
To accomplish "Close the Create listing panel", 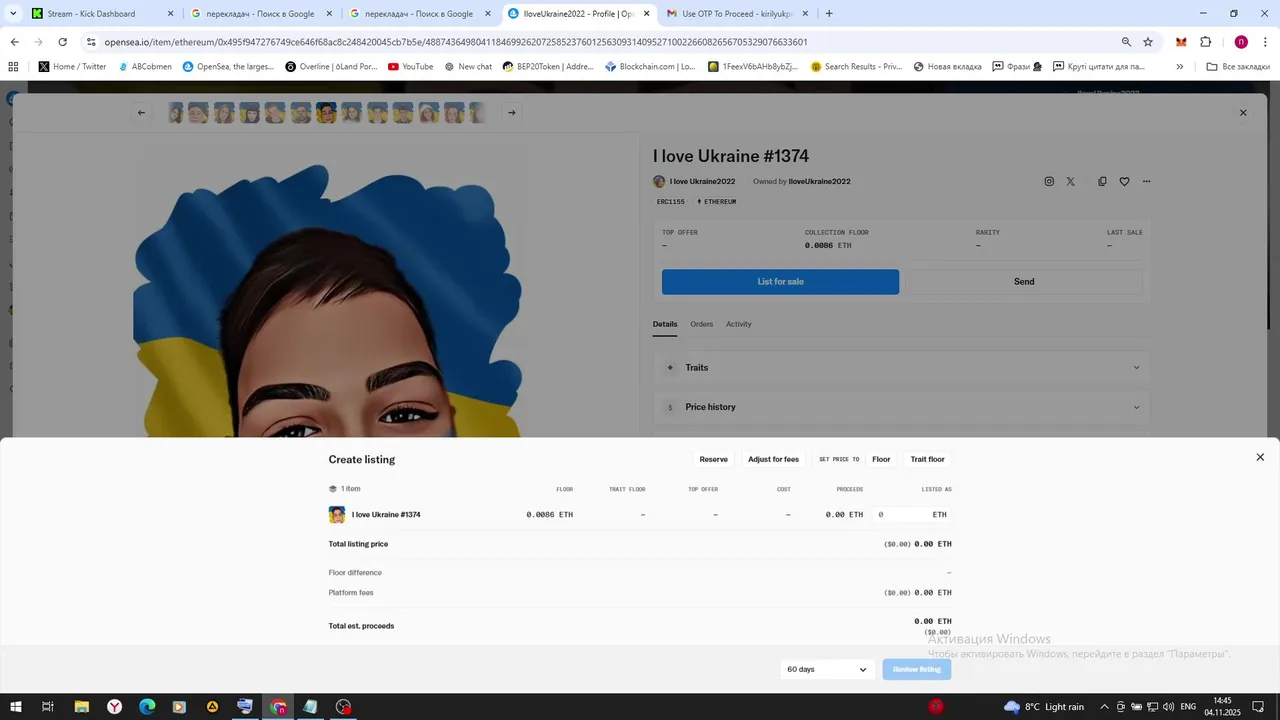I will [1260, 457].
